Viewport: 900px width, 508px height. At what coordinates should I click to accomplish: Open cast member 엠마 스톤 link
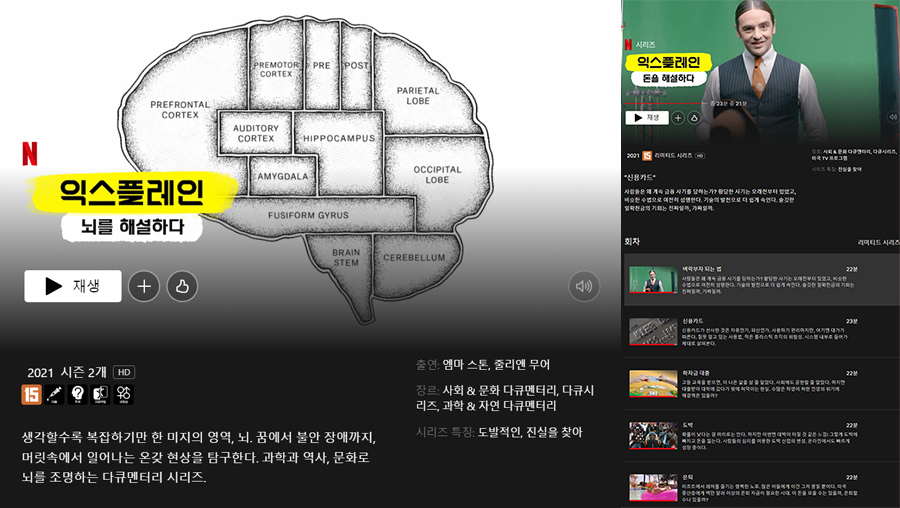465,364
